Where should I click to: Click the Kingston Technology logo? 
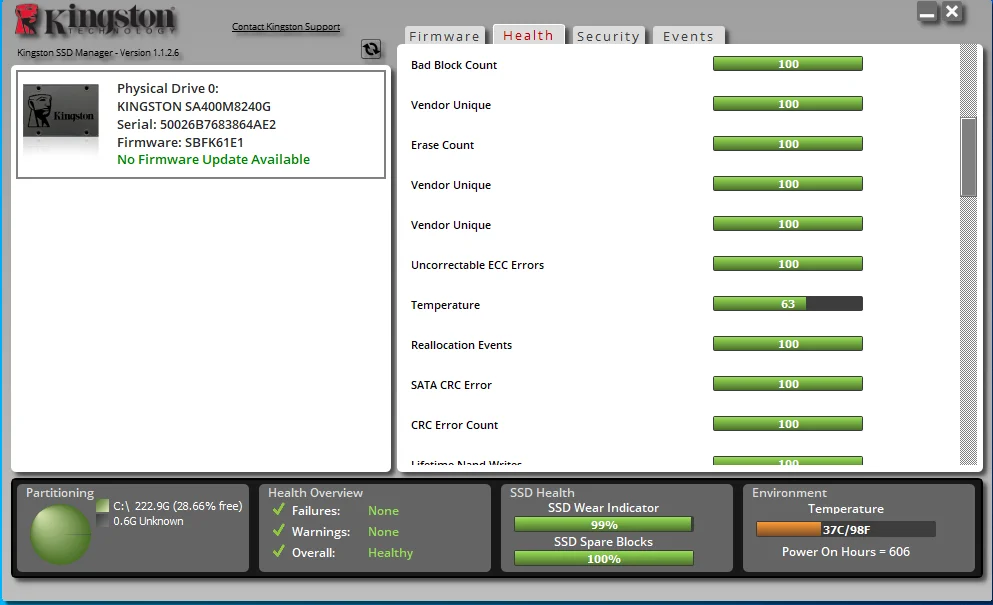coord(96,20)
